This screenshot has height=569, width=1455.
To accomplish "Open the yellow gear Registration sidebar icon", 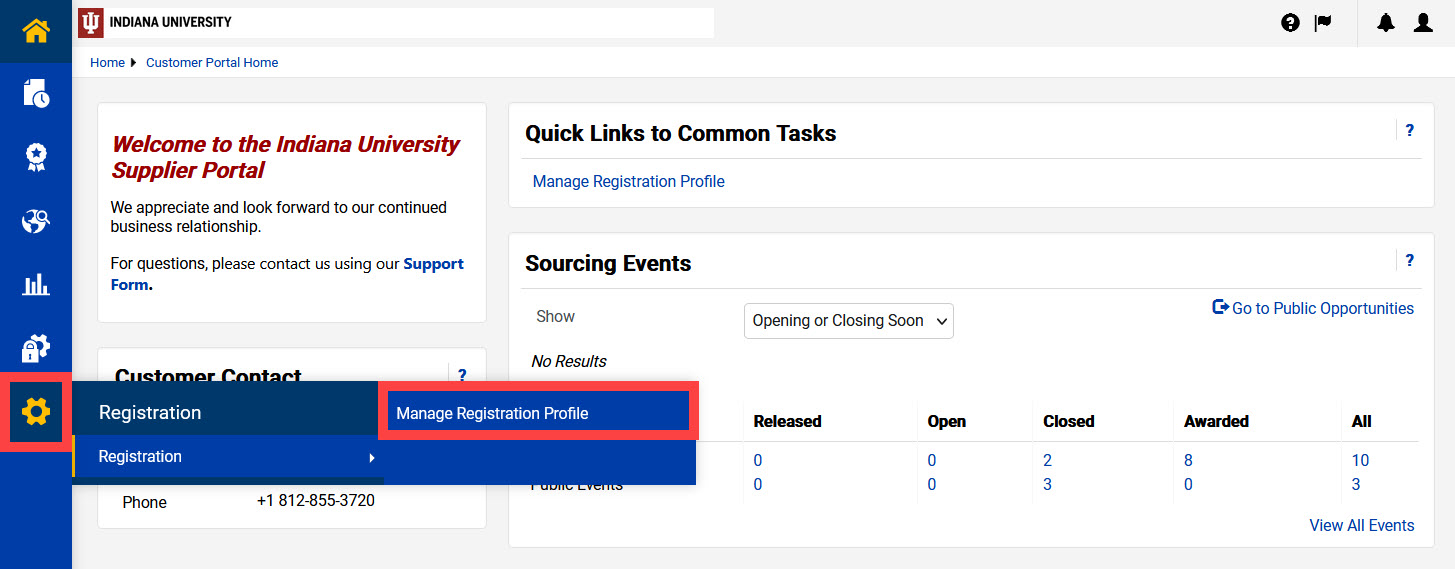I will click(x=36, y=411).
